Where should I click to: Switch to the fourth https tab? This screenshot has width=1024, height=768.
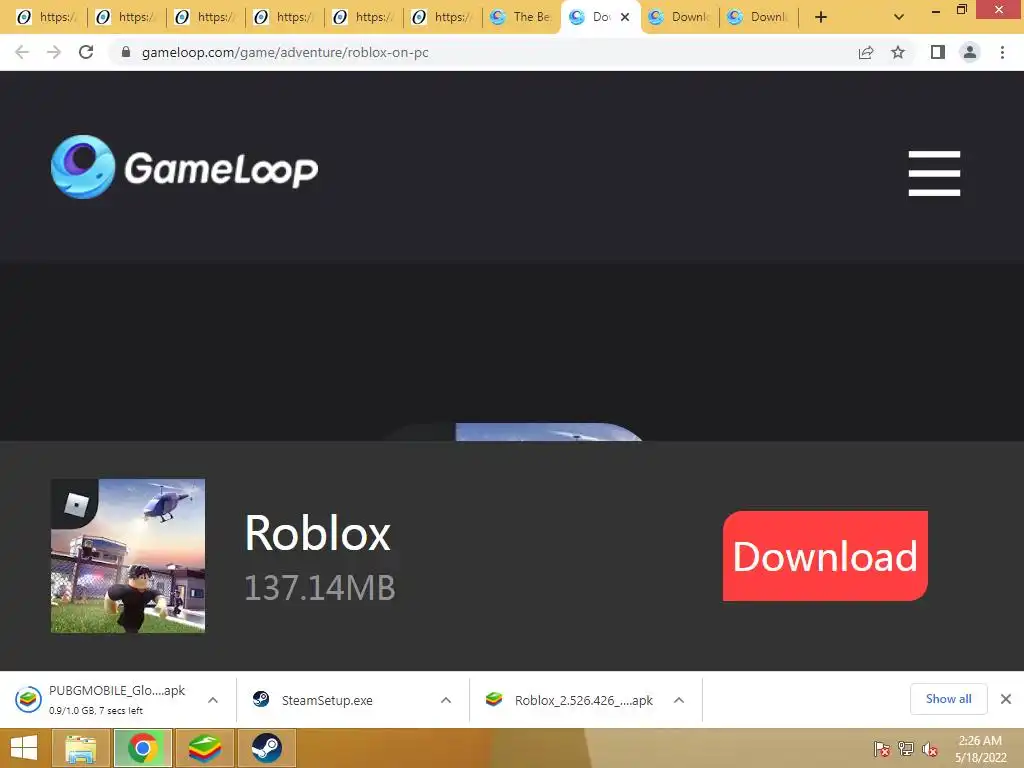(284, 17)
